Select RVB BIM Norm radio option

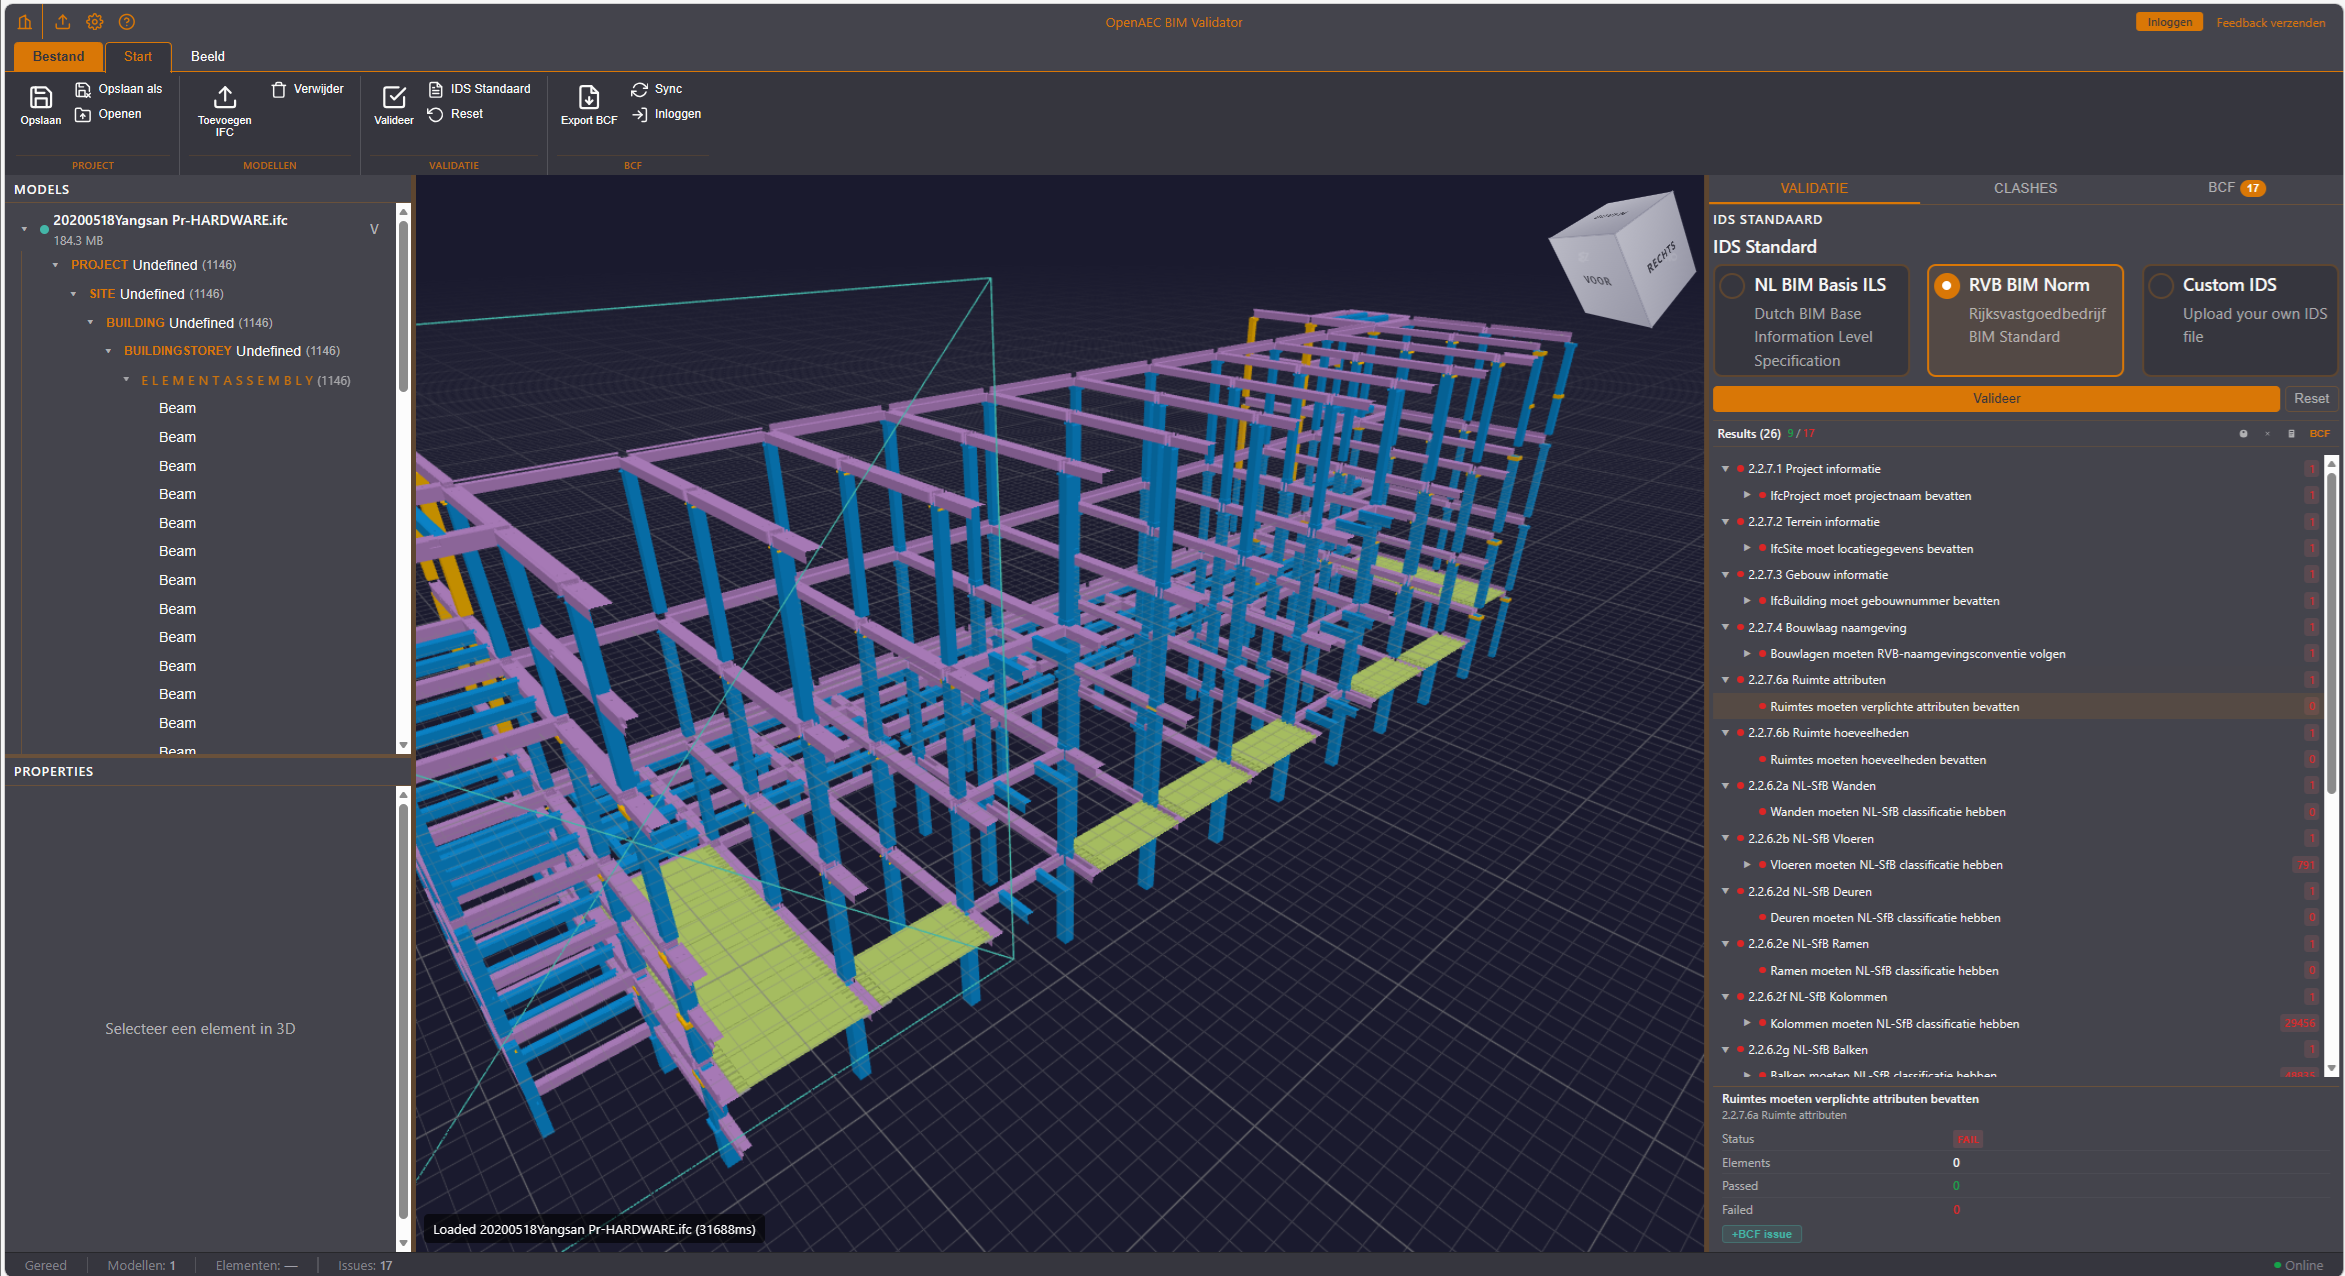coord(1946,286)
